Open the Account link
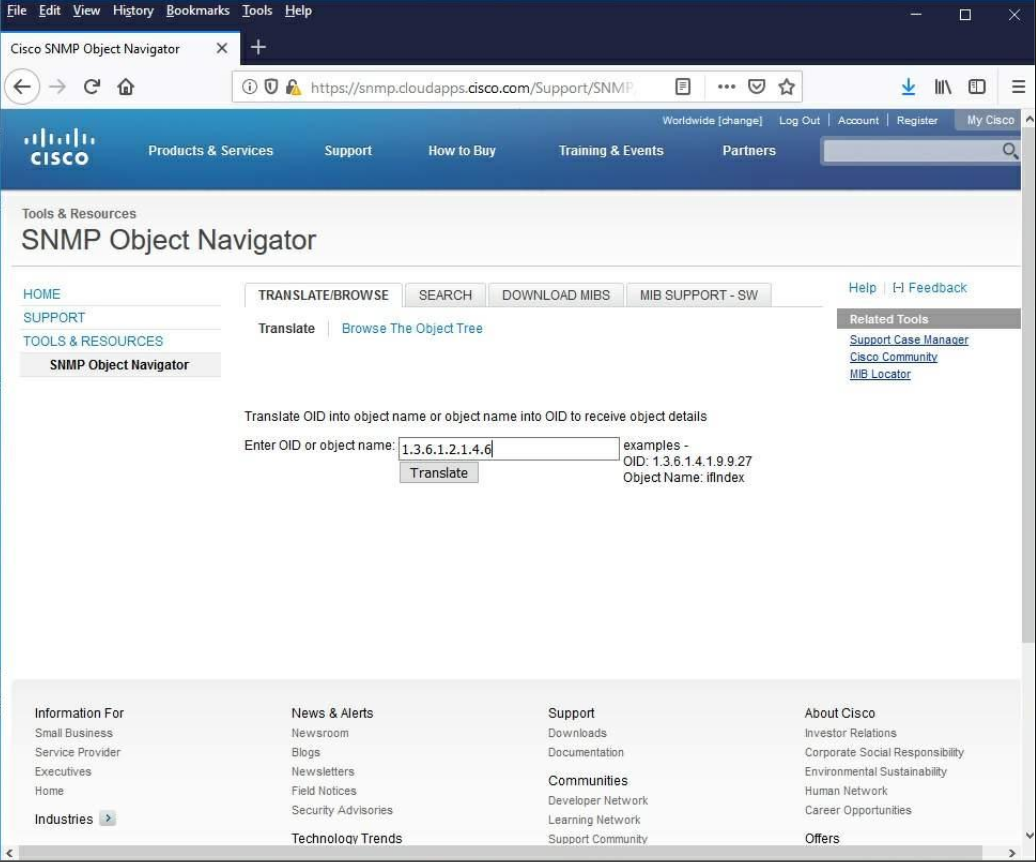 tap(858, 120)
